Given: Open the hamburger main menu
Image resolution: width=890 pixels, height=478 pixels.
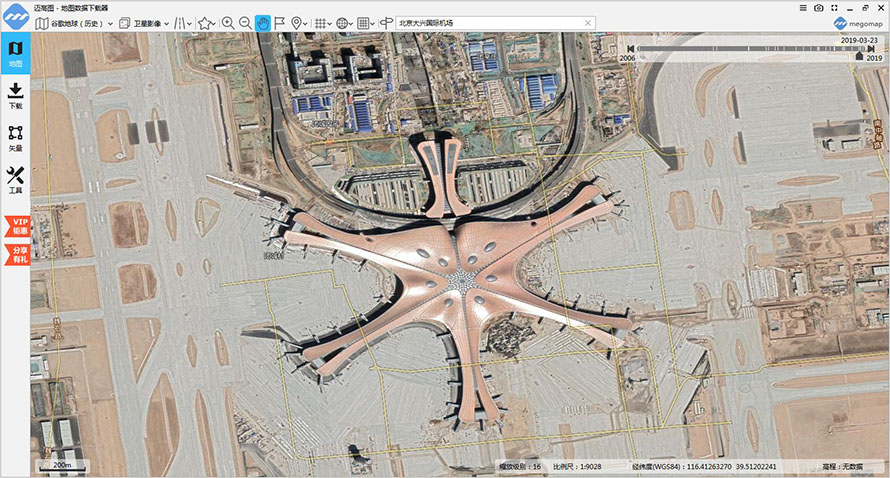Looking at the screenshot, I should pyautogui.click(x=803, y=8).
